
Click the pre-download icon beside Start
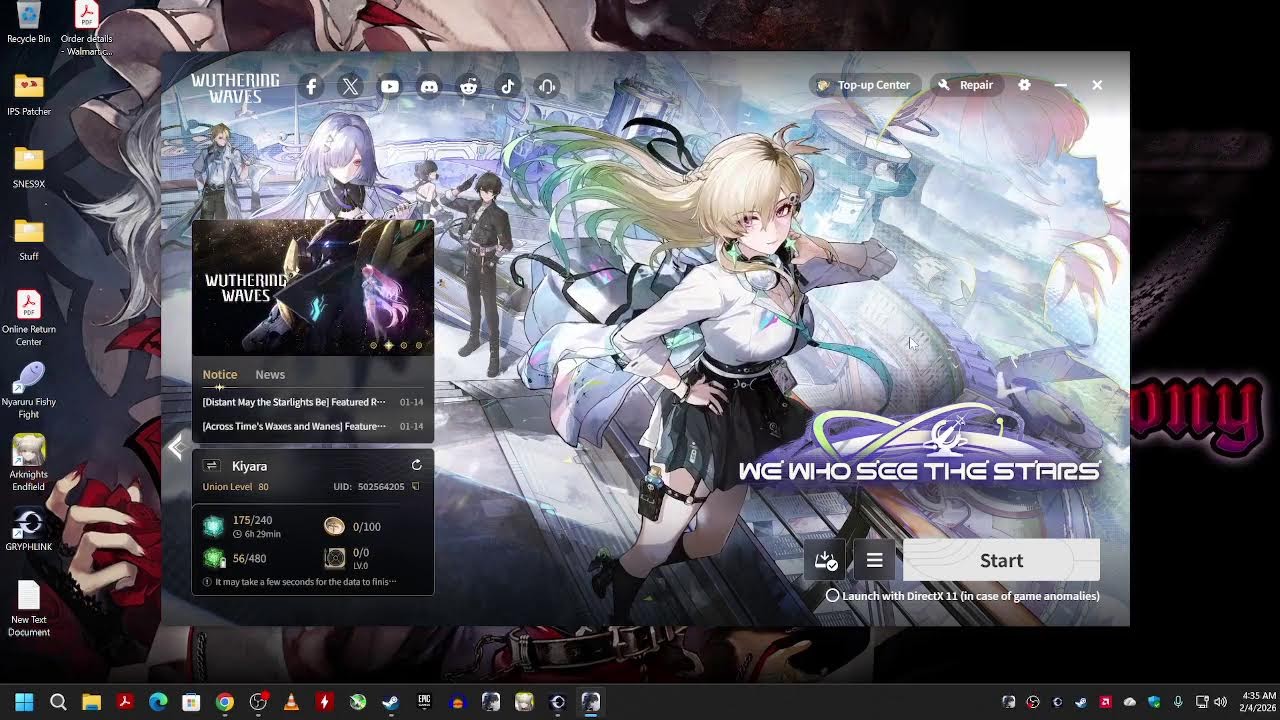[x=825, y=560]
